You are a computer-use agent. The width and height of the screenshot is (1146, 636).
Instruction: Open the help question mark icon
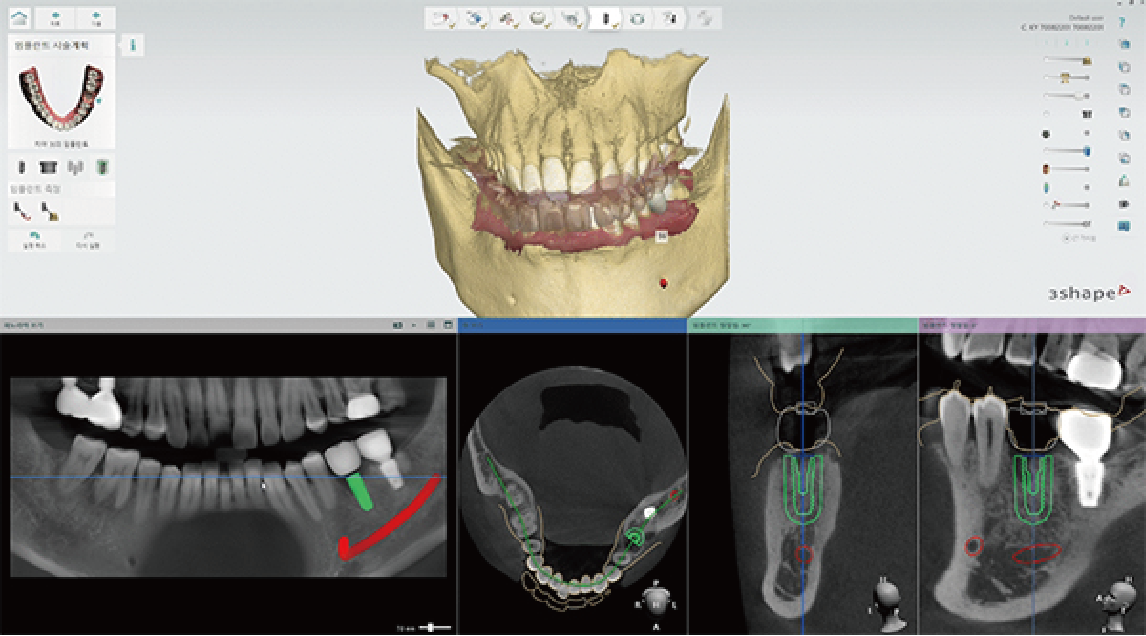pyautogui.click(x=1123, y=23)
